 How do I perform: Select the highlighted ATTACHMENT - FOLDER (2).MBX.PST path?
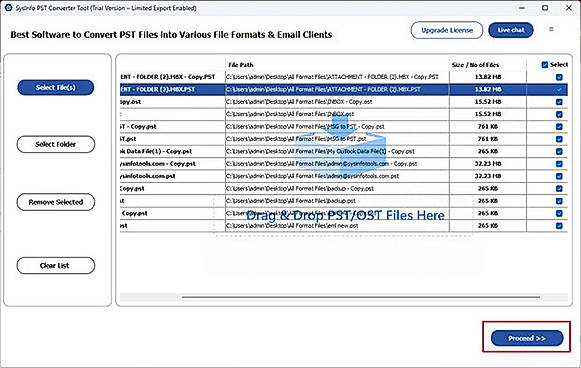[323, 89]
